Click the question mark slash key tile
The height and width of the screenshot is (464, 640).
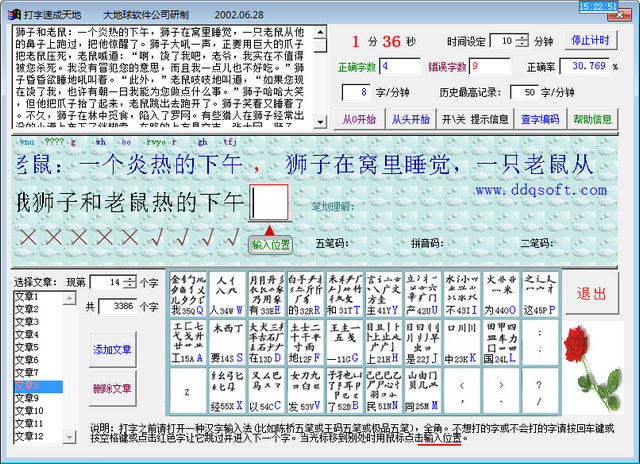click(540, 390)
